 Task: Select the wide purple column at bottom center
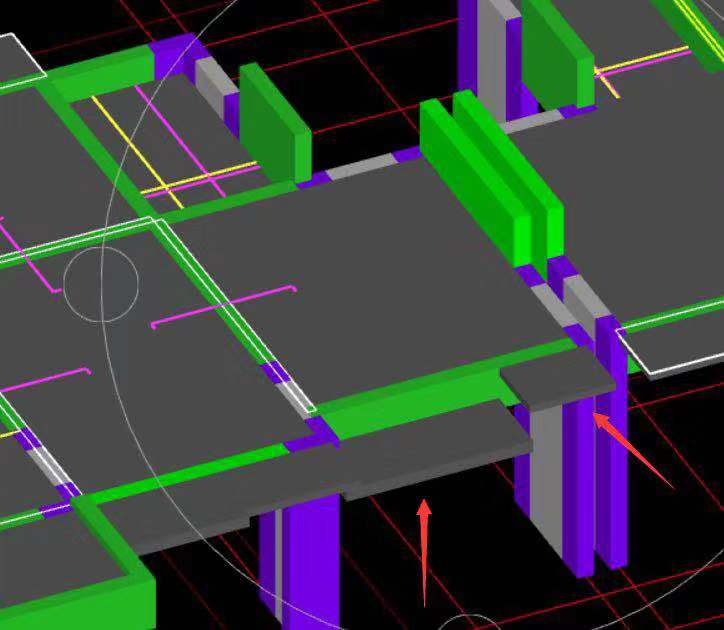[x=311, y=561]
